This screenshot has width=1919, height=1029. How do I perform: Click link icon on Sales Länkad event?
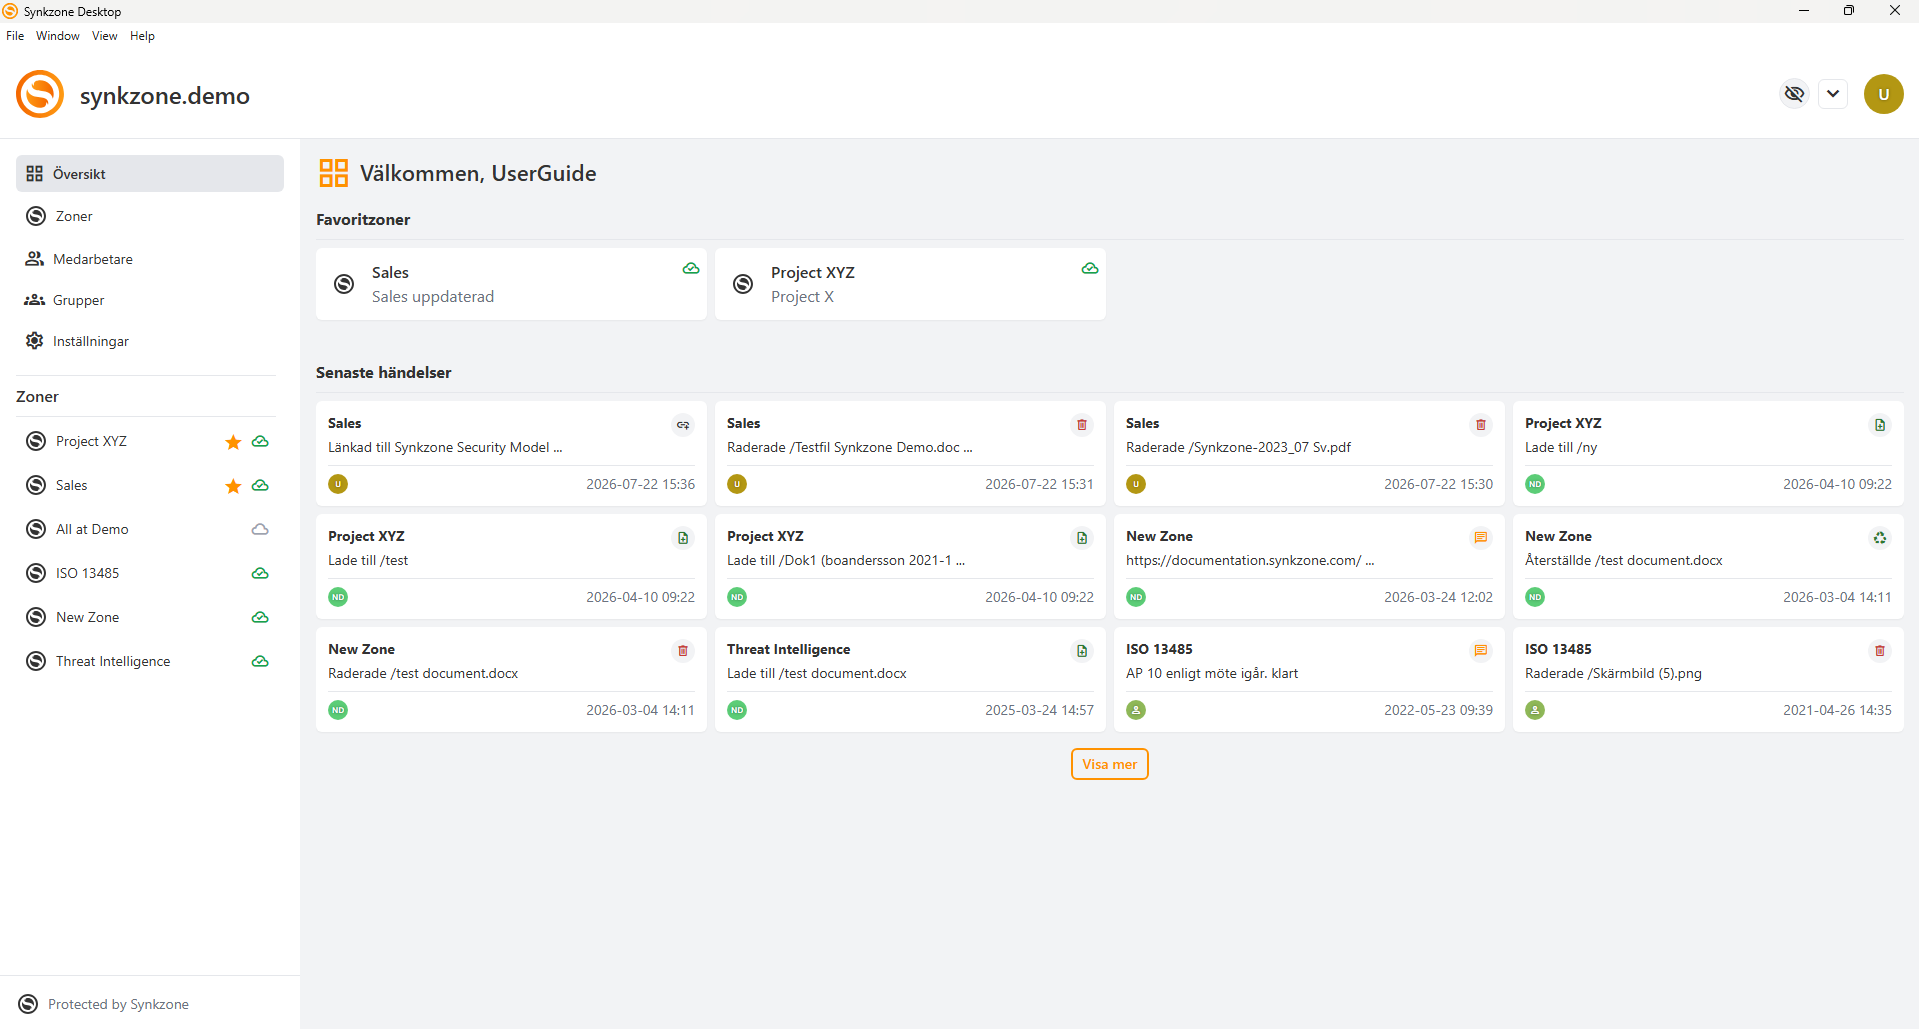(683, 425)
